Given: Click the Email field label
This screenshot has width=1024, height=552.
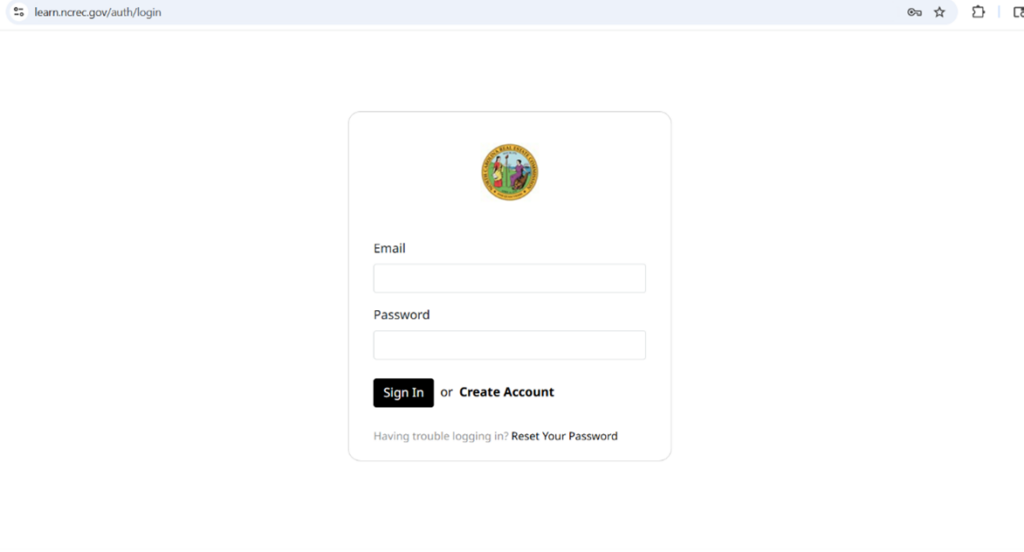Looking at the screenshot, I should (x=389, y=248).
